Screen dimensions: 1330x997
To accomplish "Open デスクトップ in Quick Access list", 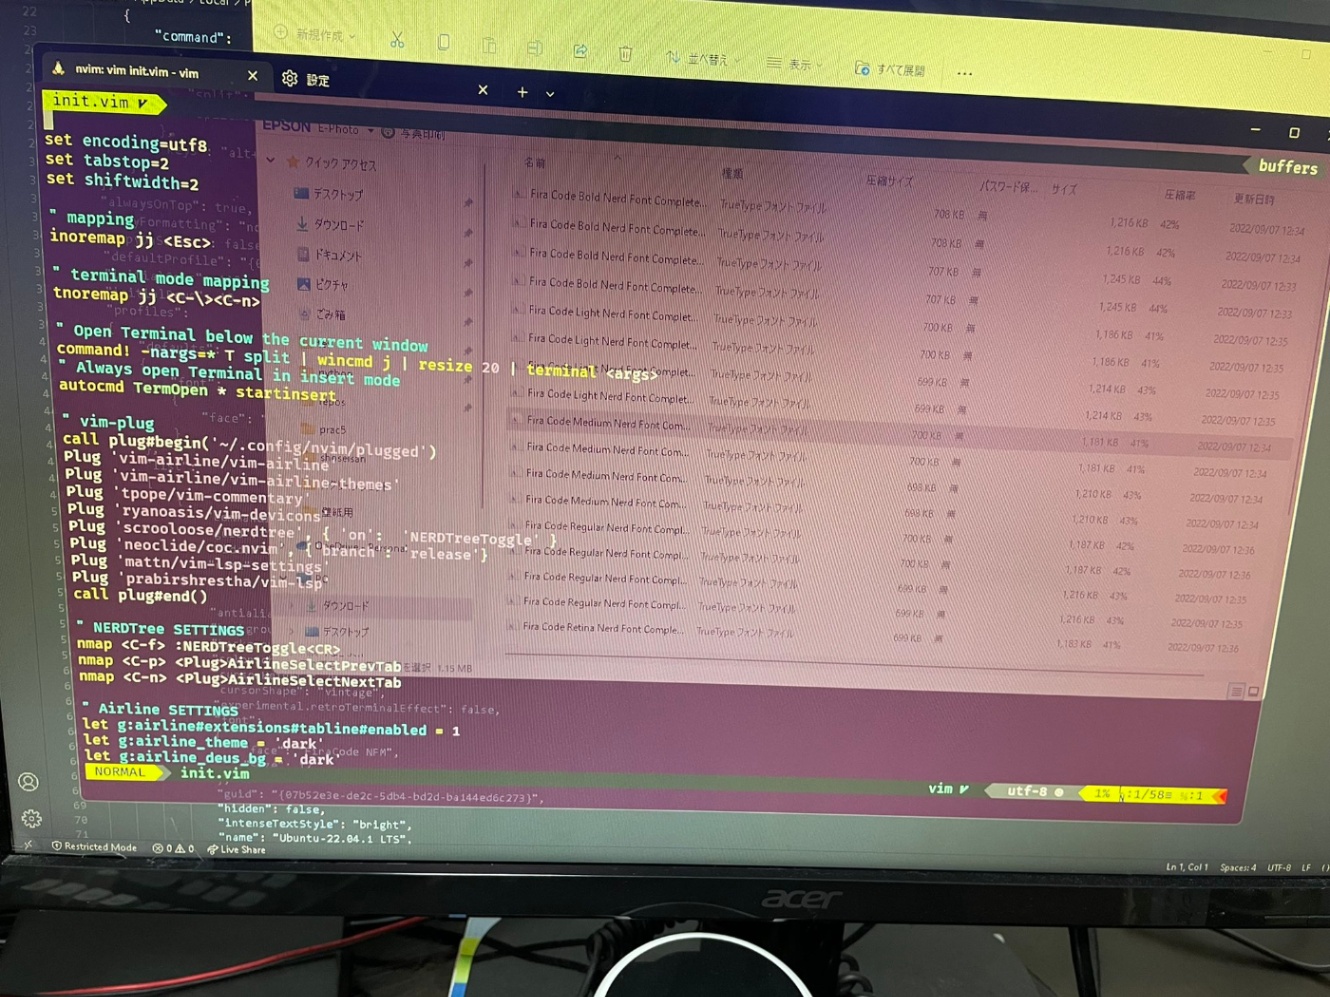I will coord(330,193).
